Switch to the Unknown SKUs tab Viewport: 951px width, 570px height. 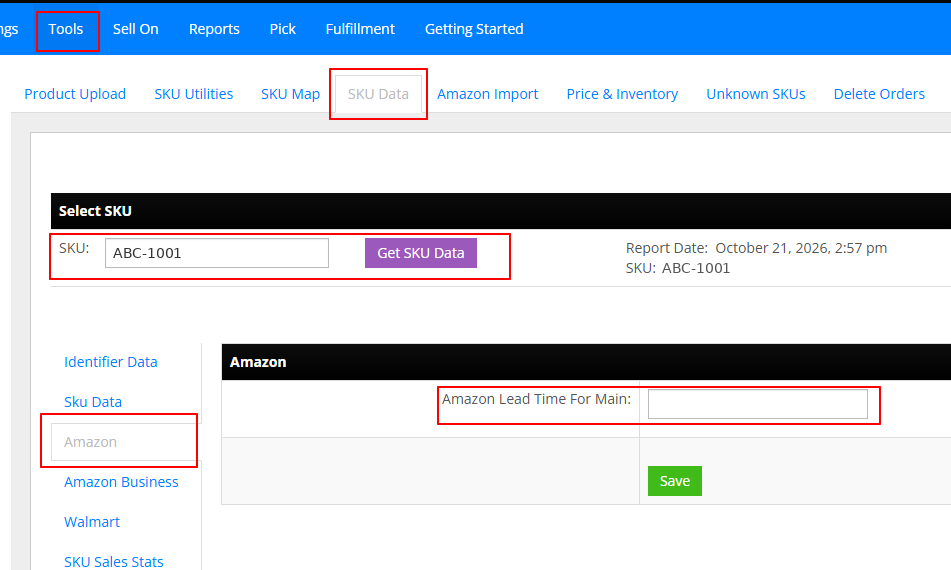[x=756, y=94]
